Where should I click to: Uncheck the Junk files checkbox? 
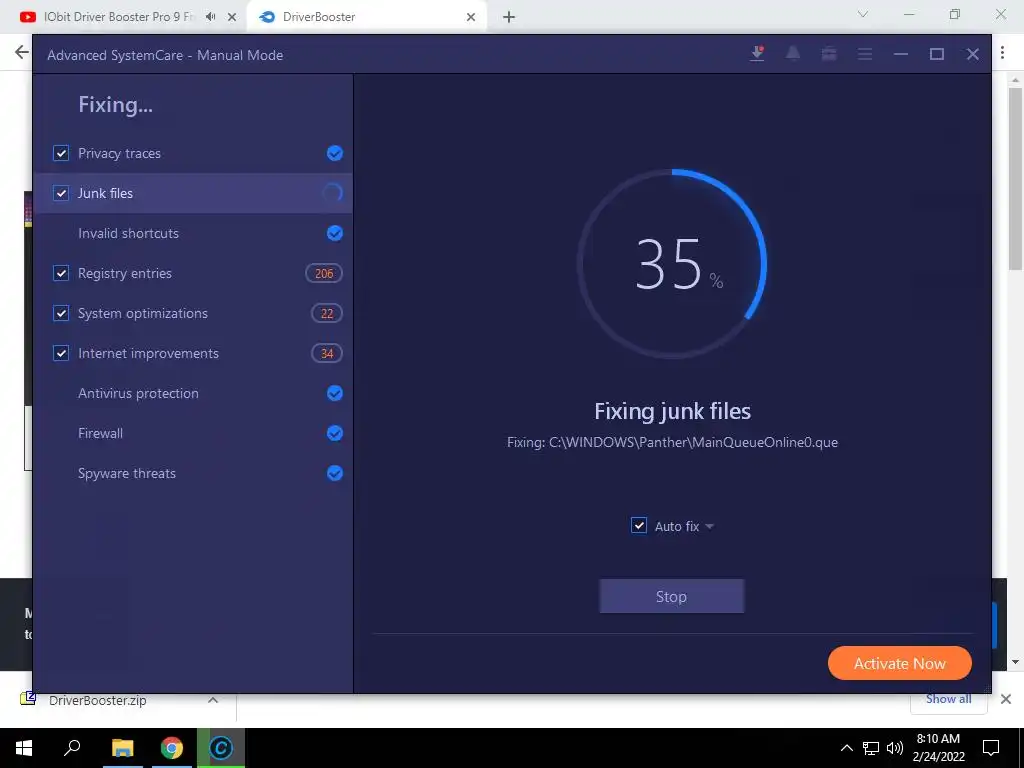pyautogui.click(x=61, y=193)
